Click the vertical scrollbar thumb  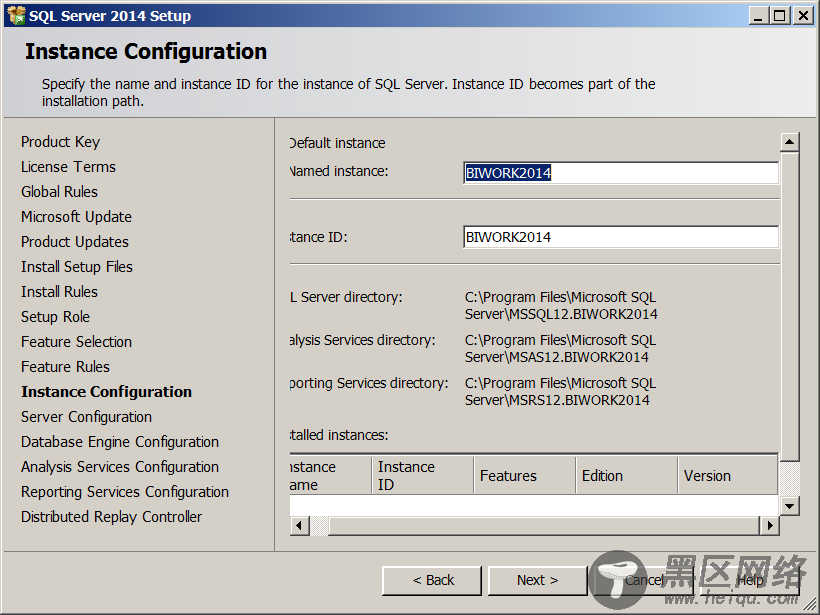click(789, 306)
